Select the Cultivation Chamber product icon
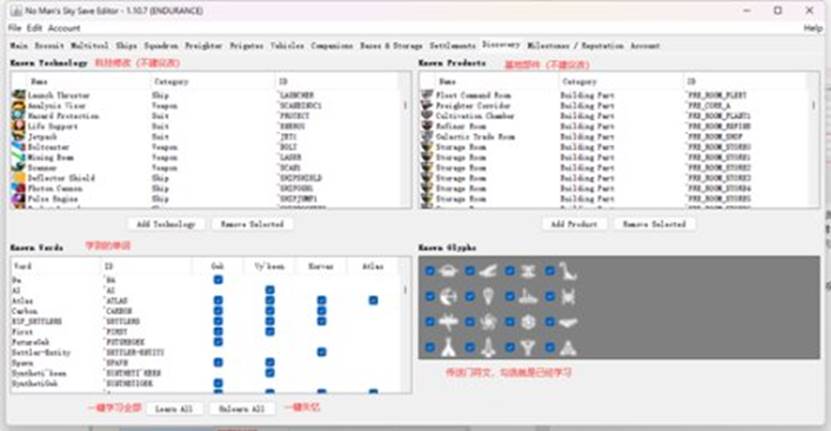Screen dimensions: 831x431 pos(427,116)
